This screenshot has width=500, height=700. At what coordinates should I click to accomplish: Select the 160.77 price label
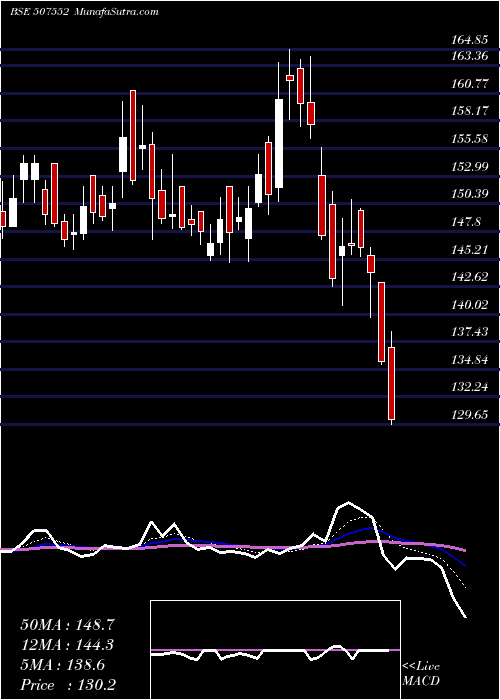(470, 83)
